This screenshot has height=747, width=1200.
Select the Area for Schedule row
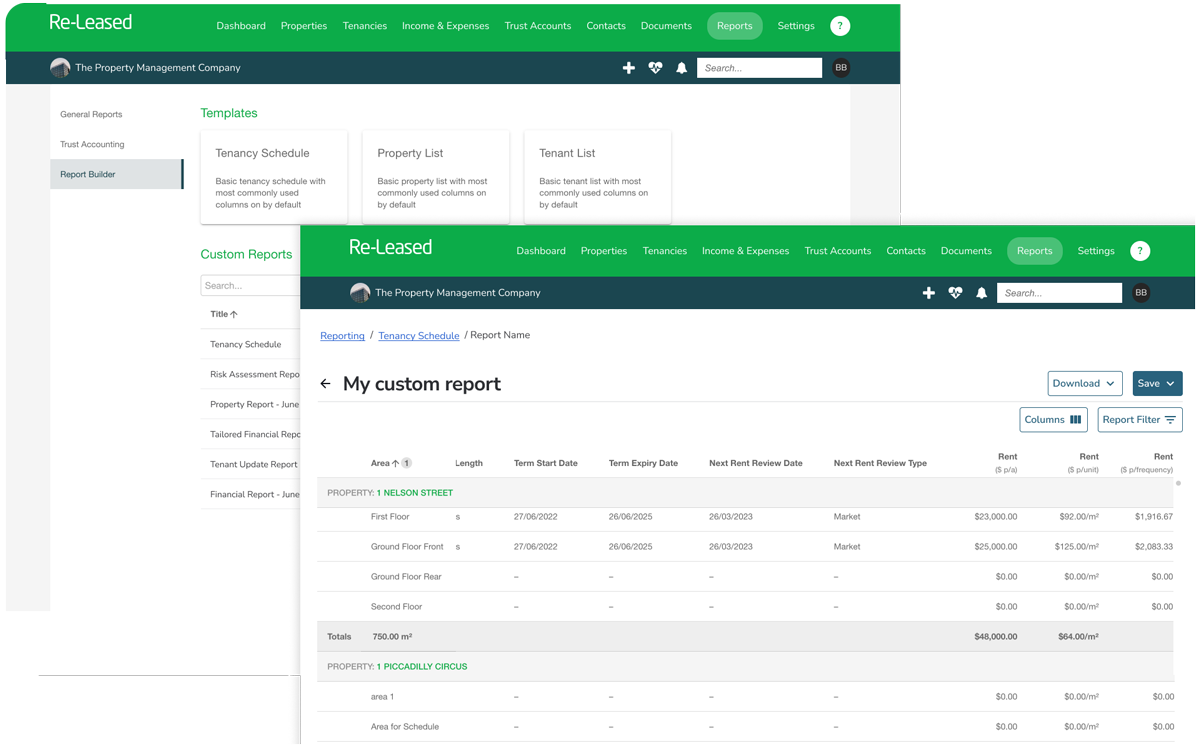[745, 727]
